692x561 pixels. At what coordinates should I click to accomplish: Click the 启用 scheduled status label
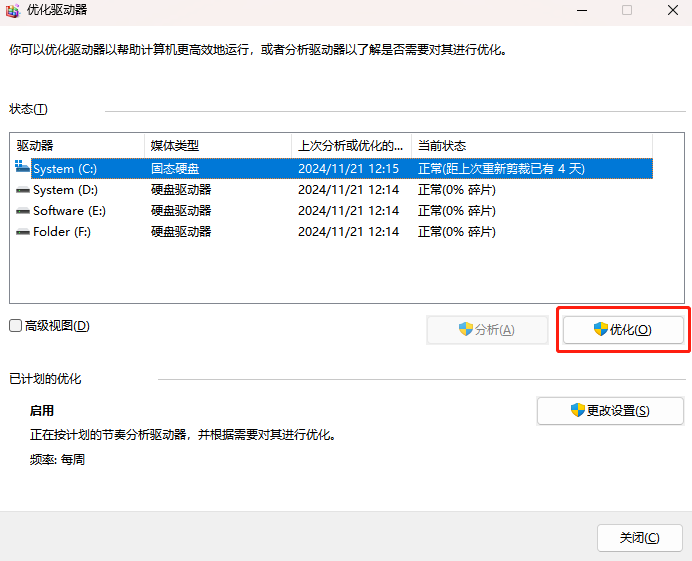point(42,410)
